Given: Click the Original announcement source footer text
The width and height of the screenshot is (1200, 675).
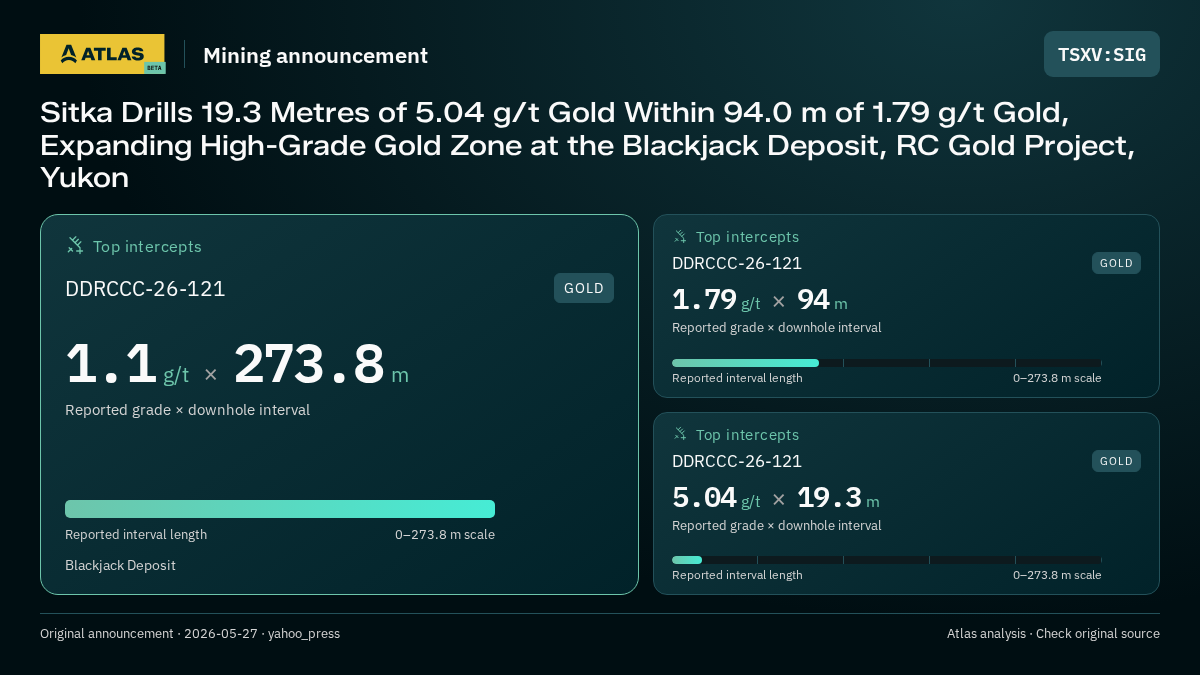Looking at the screenshot, I should pyautogui.click(x=190, y=634).
